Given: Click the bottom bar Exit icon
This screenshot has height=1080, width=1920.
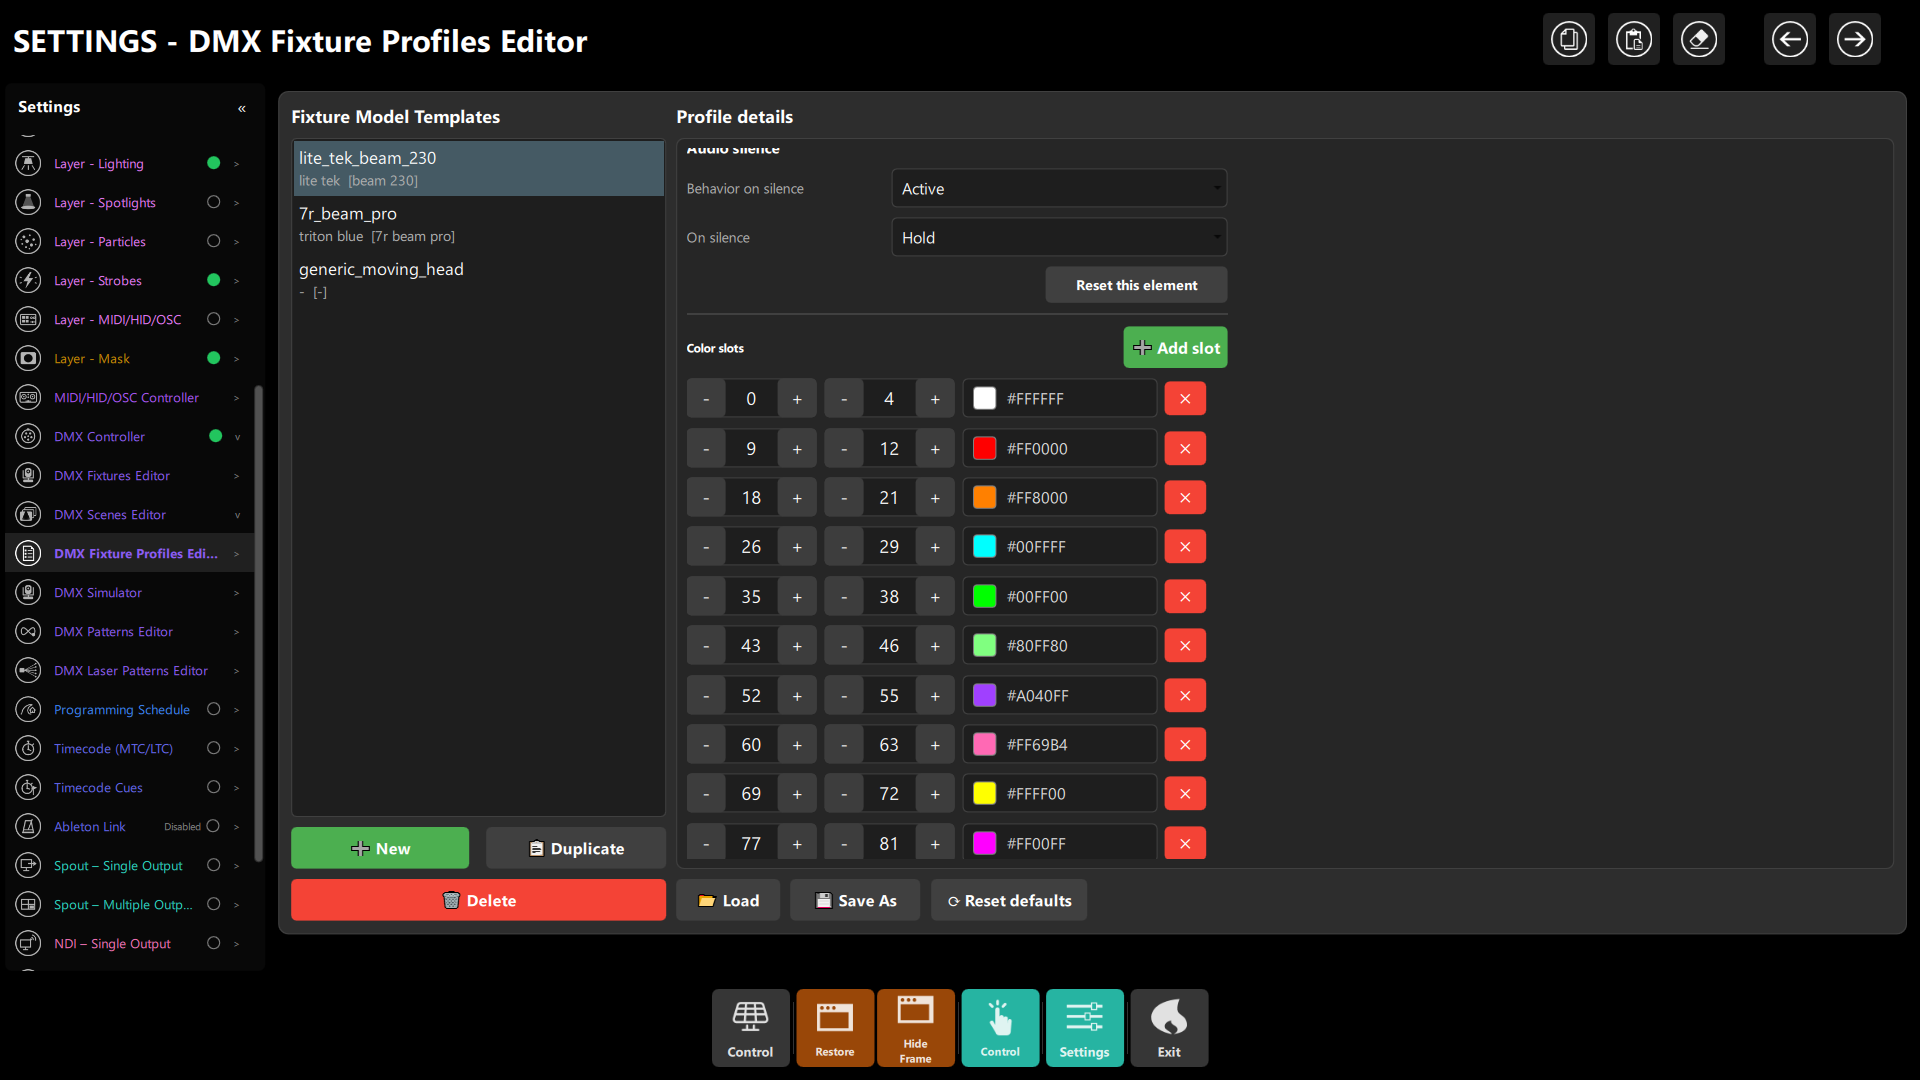Looking at the screenshot, I should click(x=1169, y=1028).
